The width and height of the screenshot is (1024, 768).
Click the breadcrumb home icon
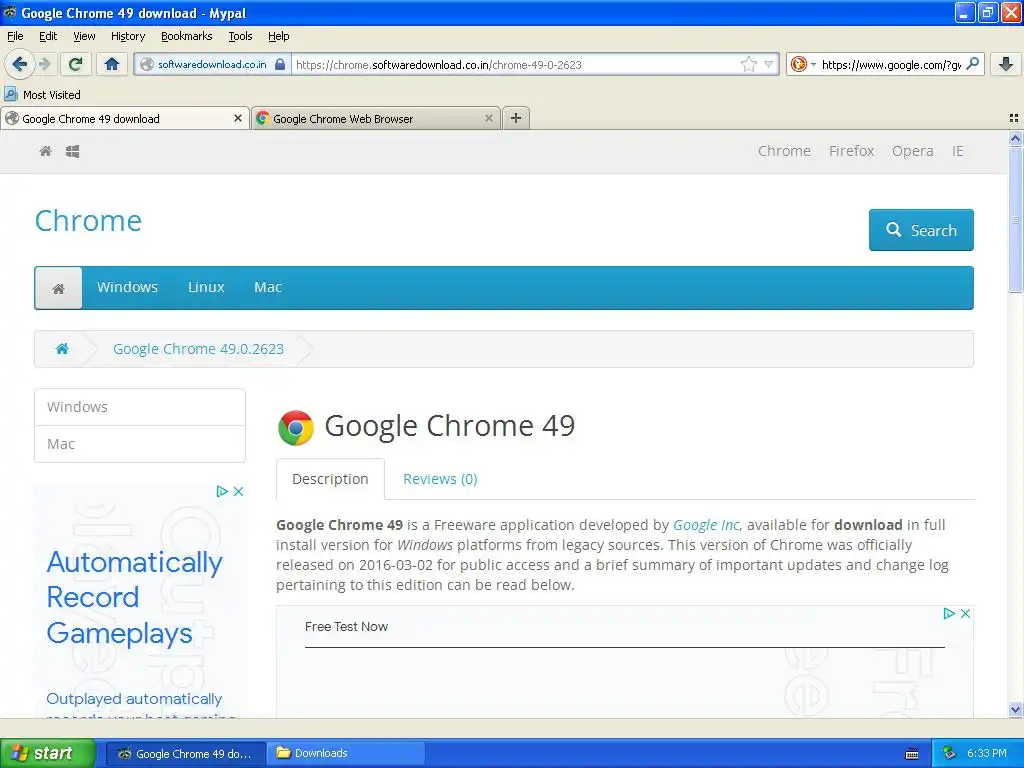[62, 349]
